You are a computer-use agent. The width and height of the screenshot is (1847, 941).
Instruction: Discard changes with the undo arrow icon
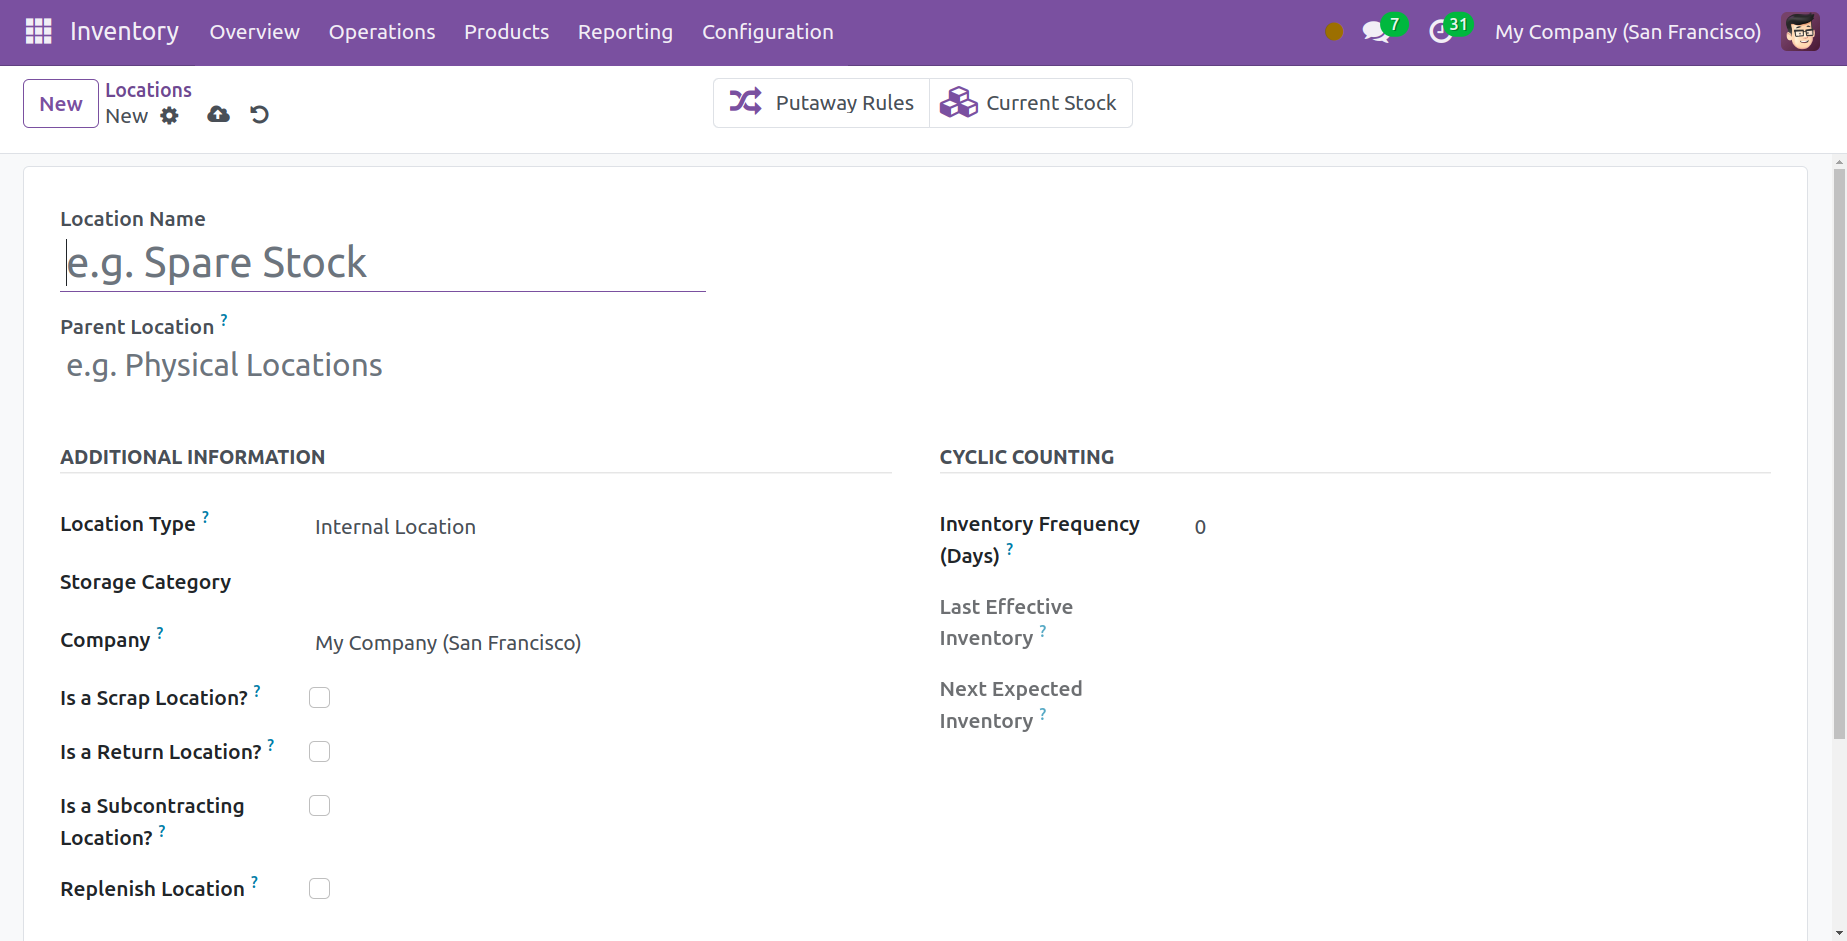point(260,115)
